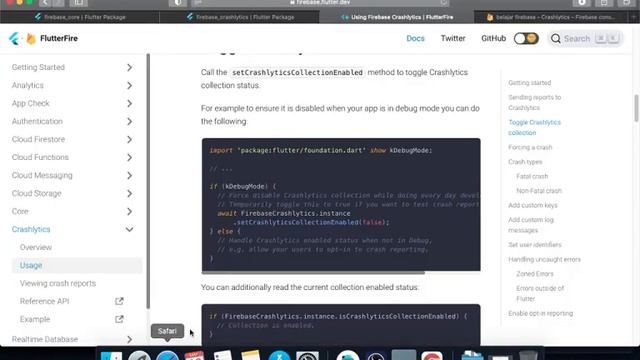This screenshot has height=360, width=640.
Task: Jump to Add custom log messages
Action: pos(531,225)
